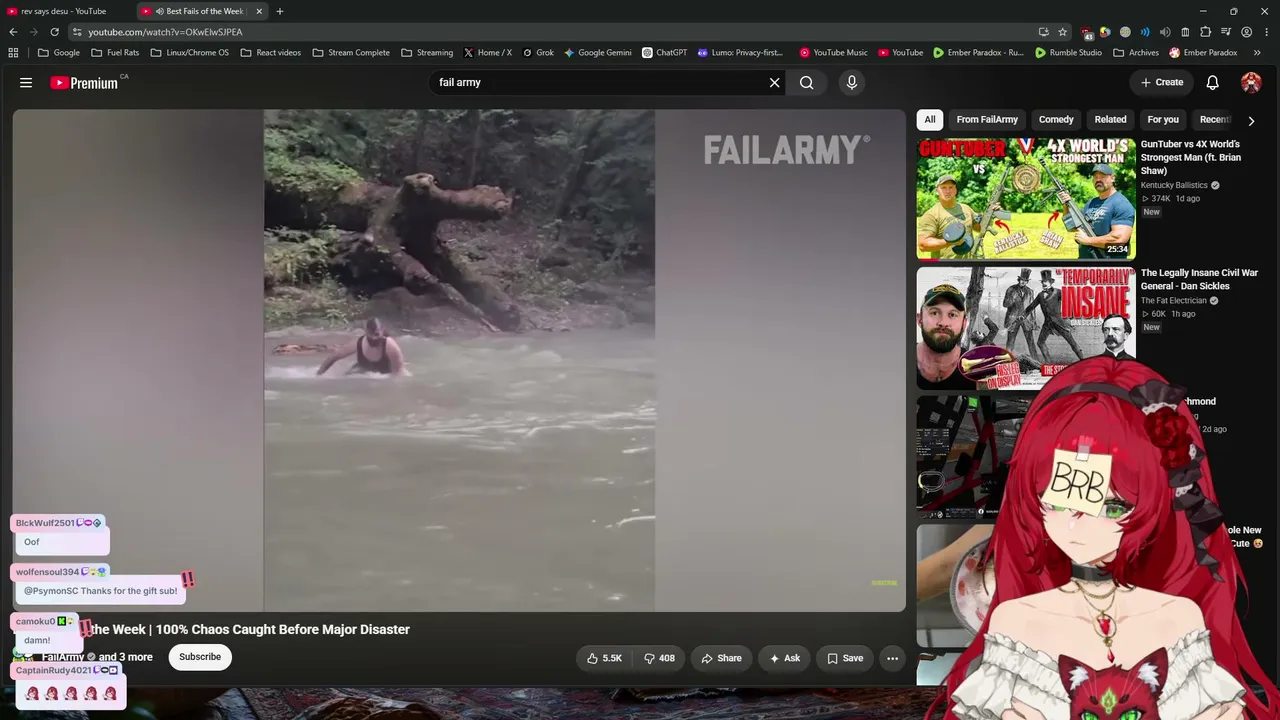The width and height of the screenshot is (1280, 720).
Task: Select the For you chip
Action: coord(1163,120)
